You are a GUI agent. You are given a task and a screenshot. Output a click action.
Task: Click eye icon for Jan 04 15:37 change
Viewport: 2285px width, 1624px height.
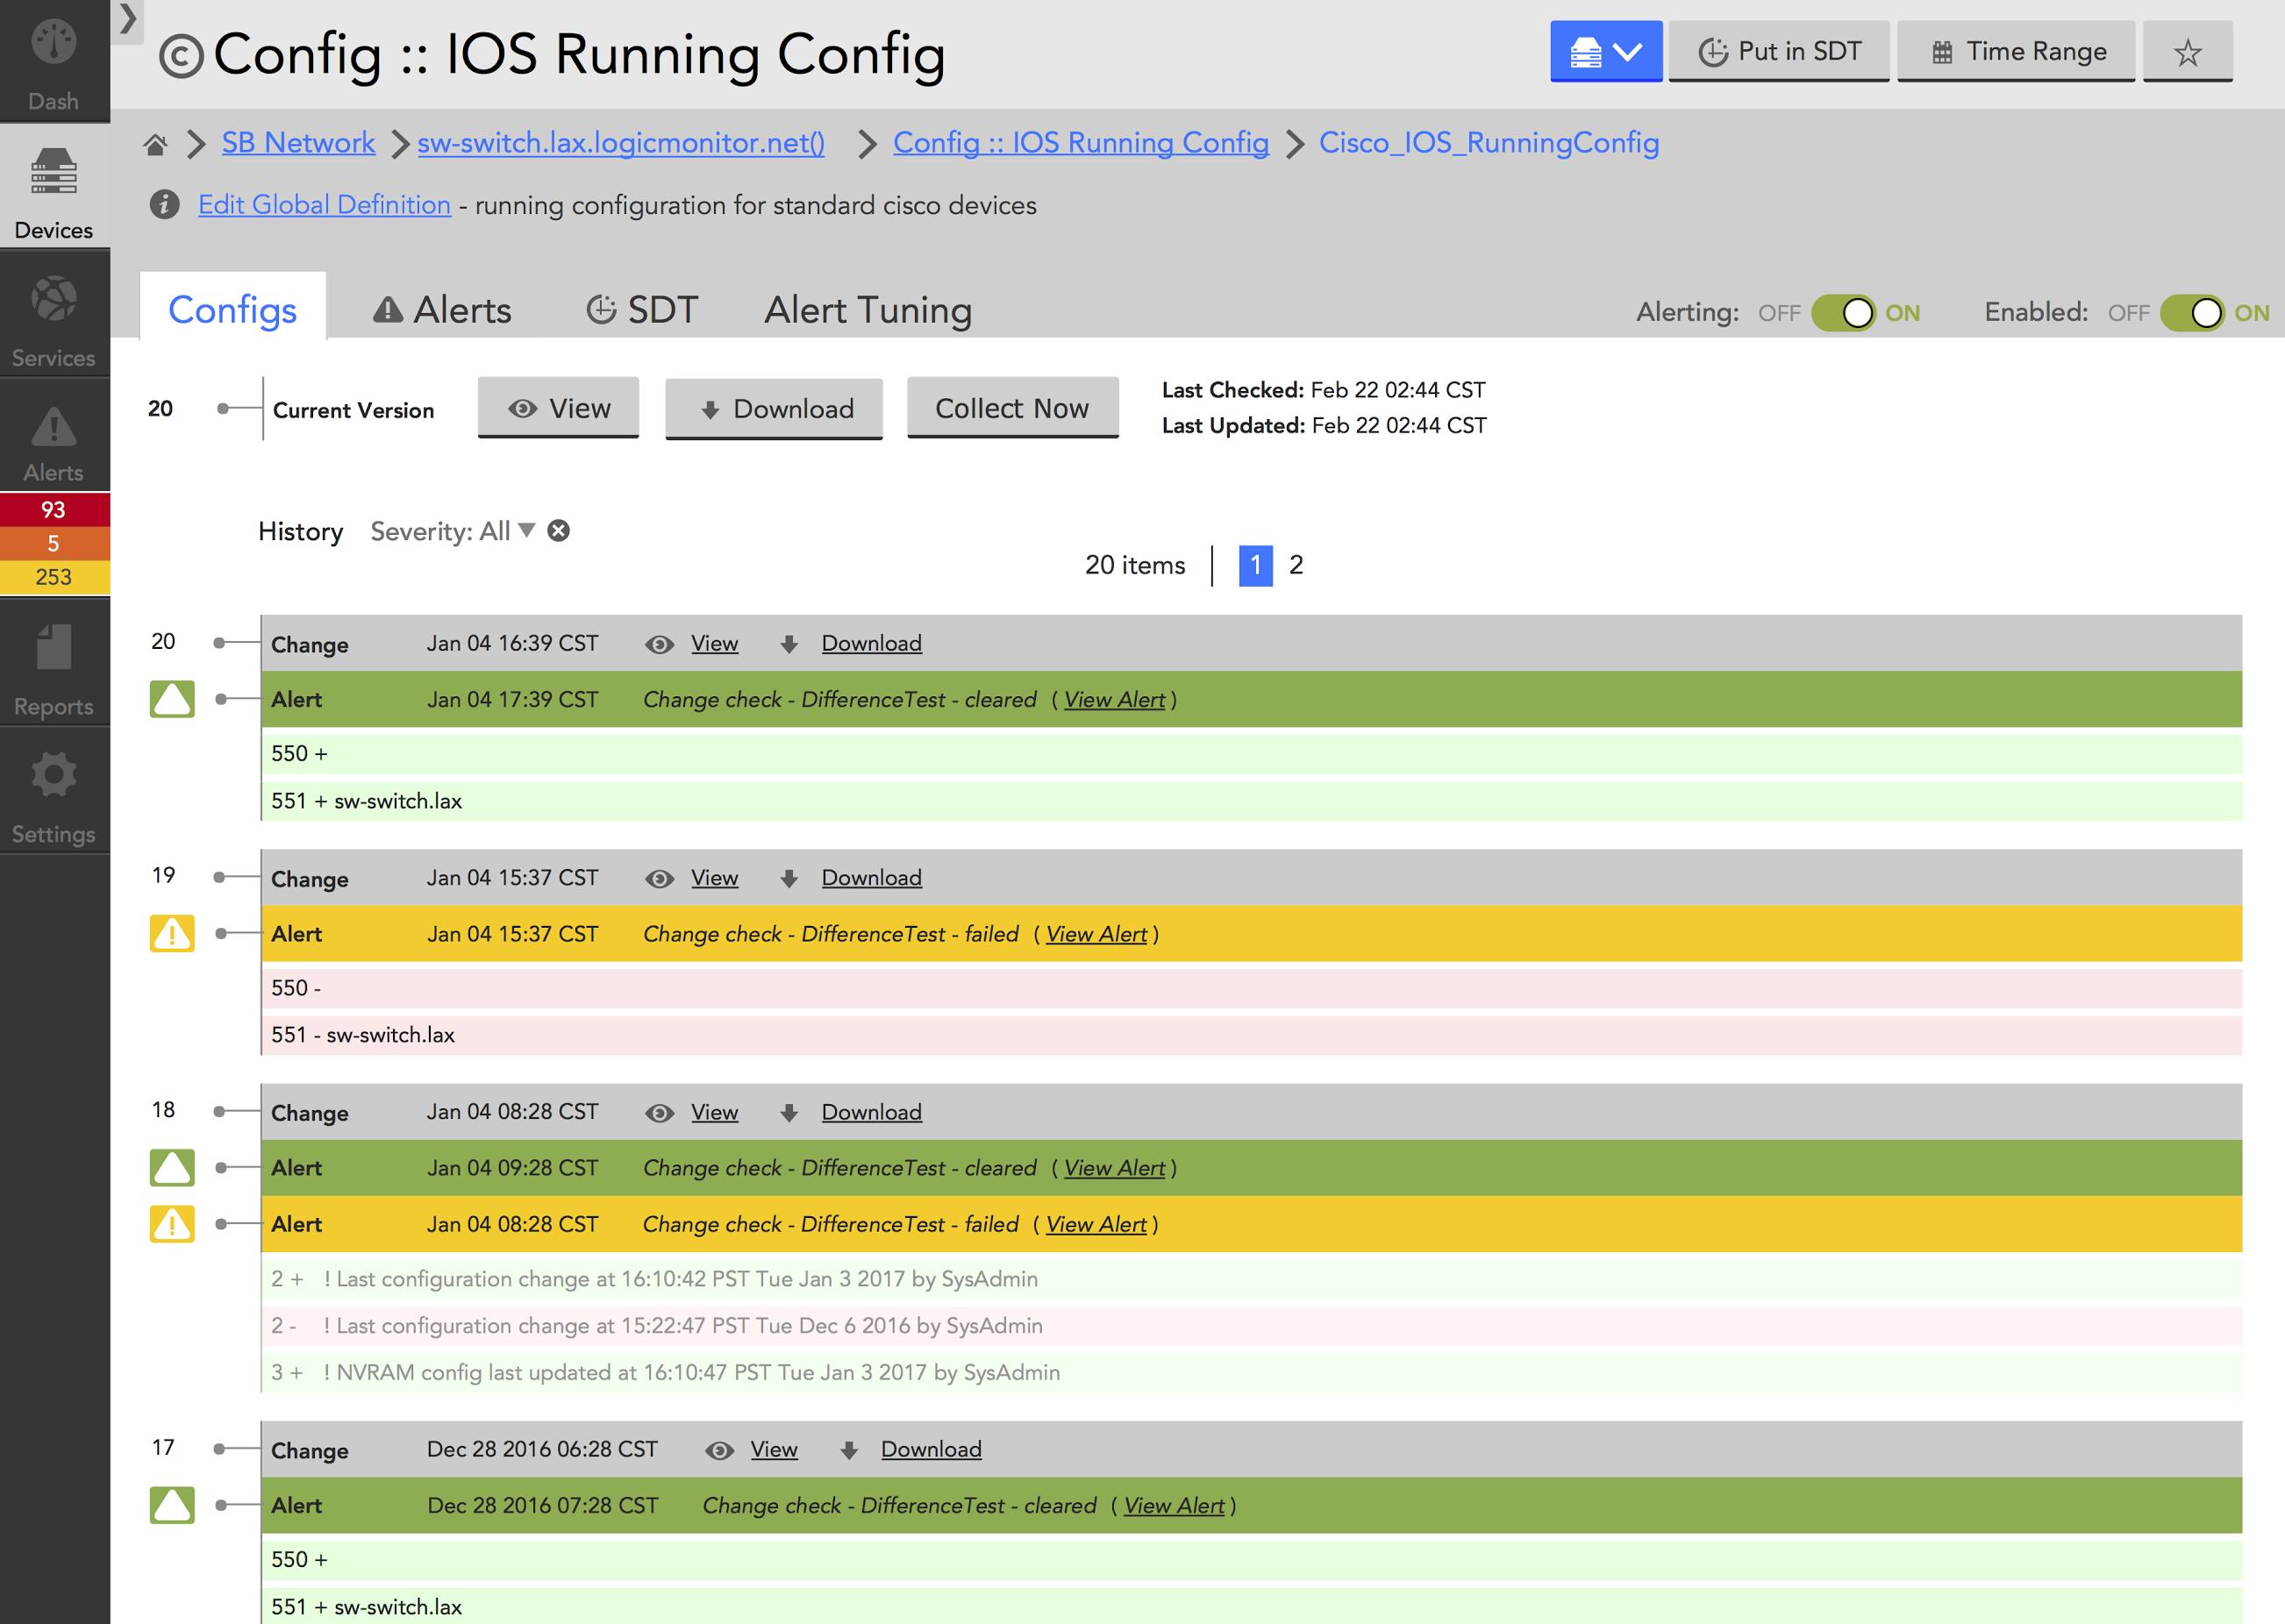[659, 879]
